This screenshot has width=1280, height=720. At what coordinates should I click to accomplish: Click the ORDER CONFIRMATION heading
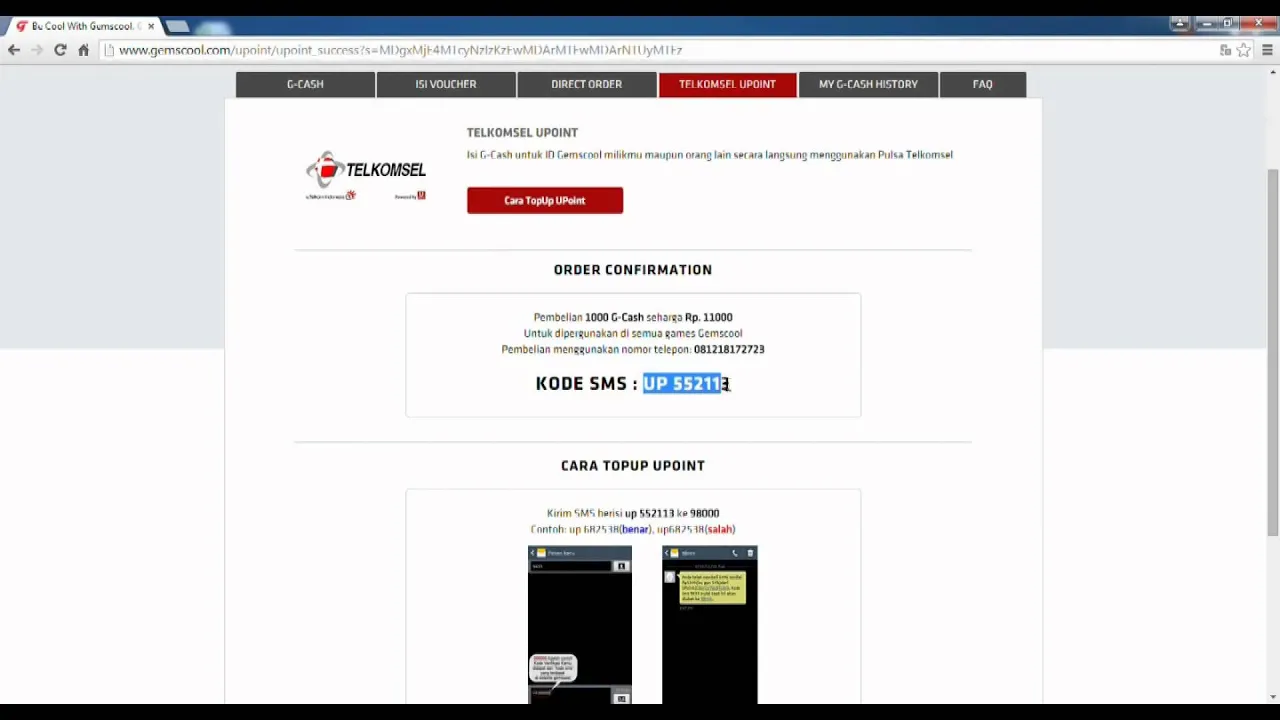coord(633,270)
